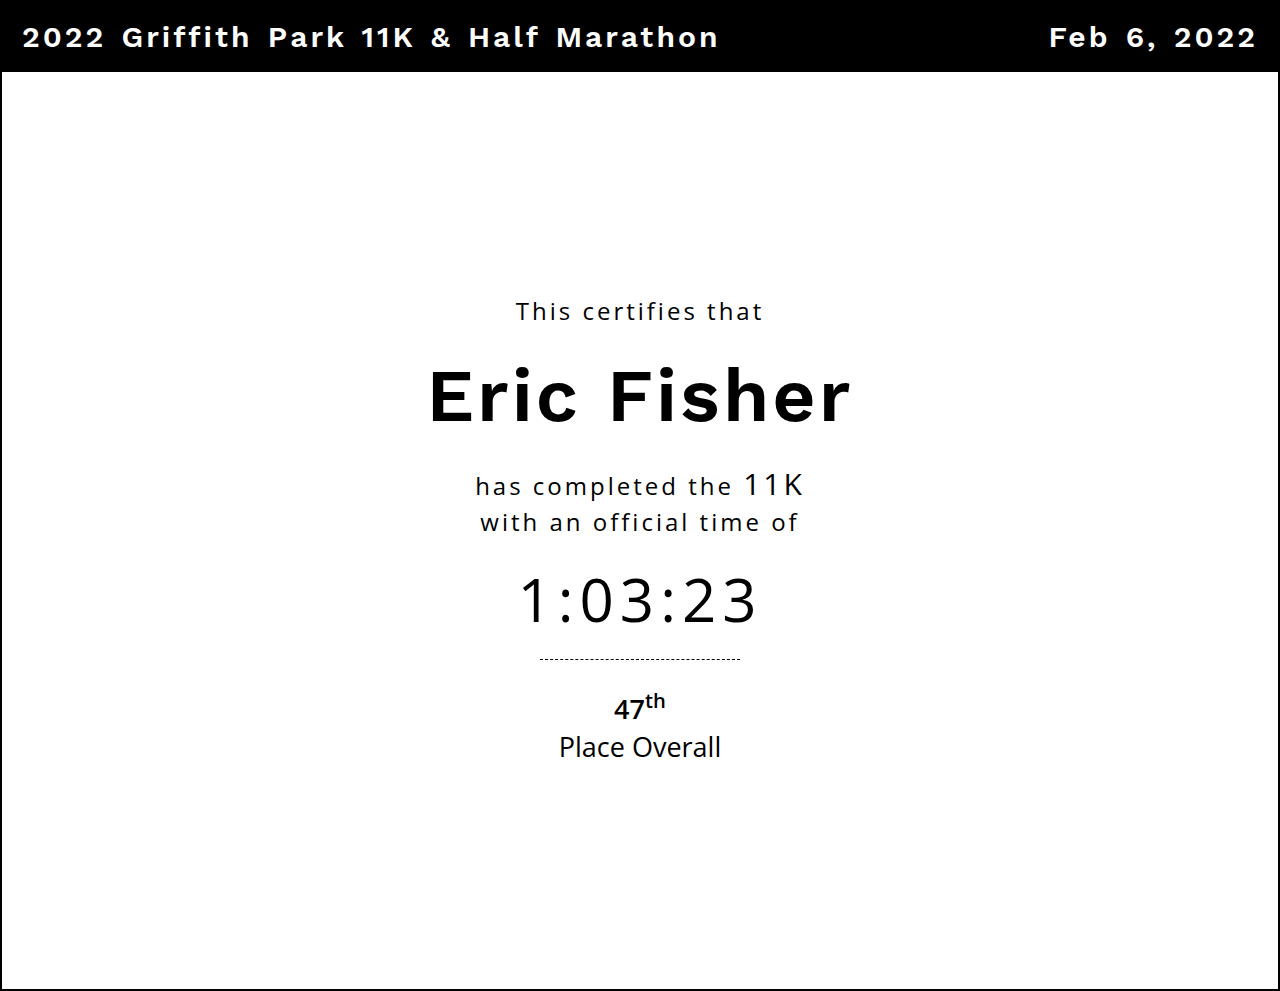Click the "This certifies that" line
The height and width of the screenshot is (991, 1280).
pos(639,312)
